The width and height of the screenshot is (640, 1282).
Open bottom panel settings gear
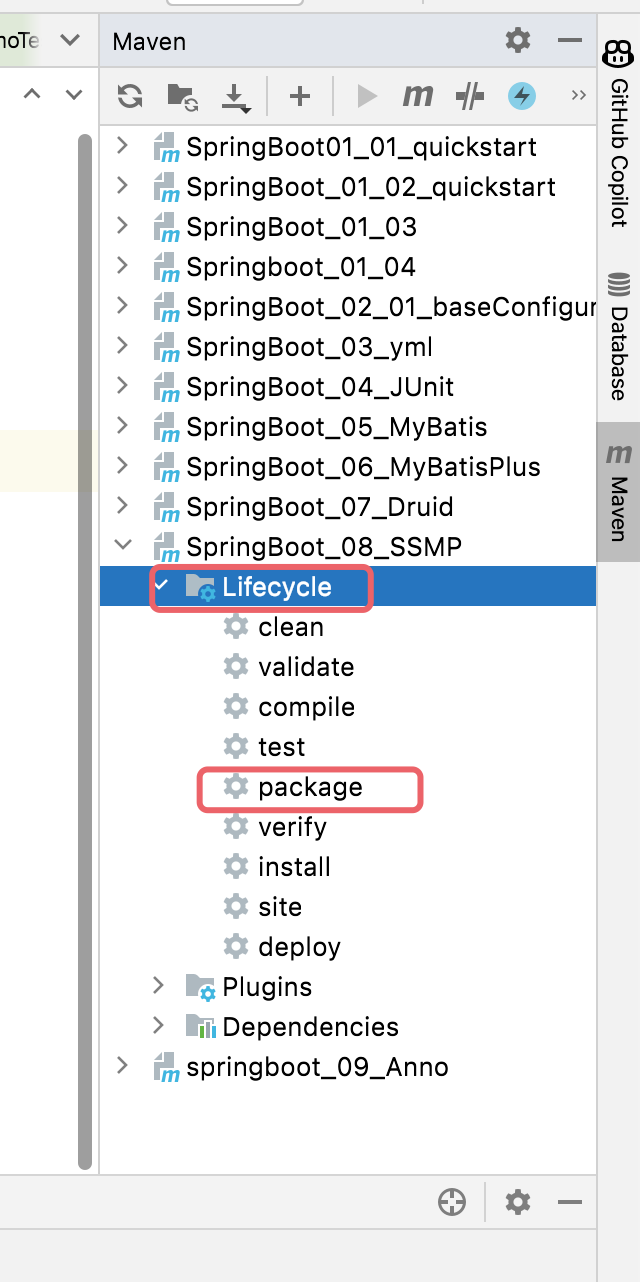518,1201
